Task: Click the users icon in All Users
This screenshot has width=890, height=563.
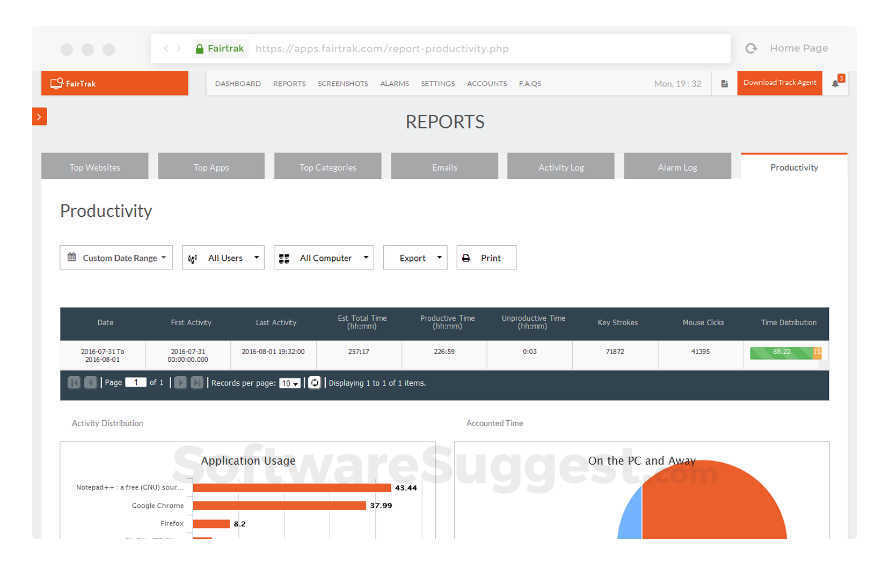Action: pyautogui.click(x=192, y=258)
